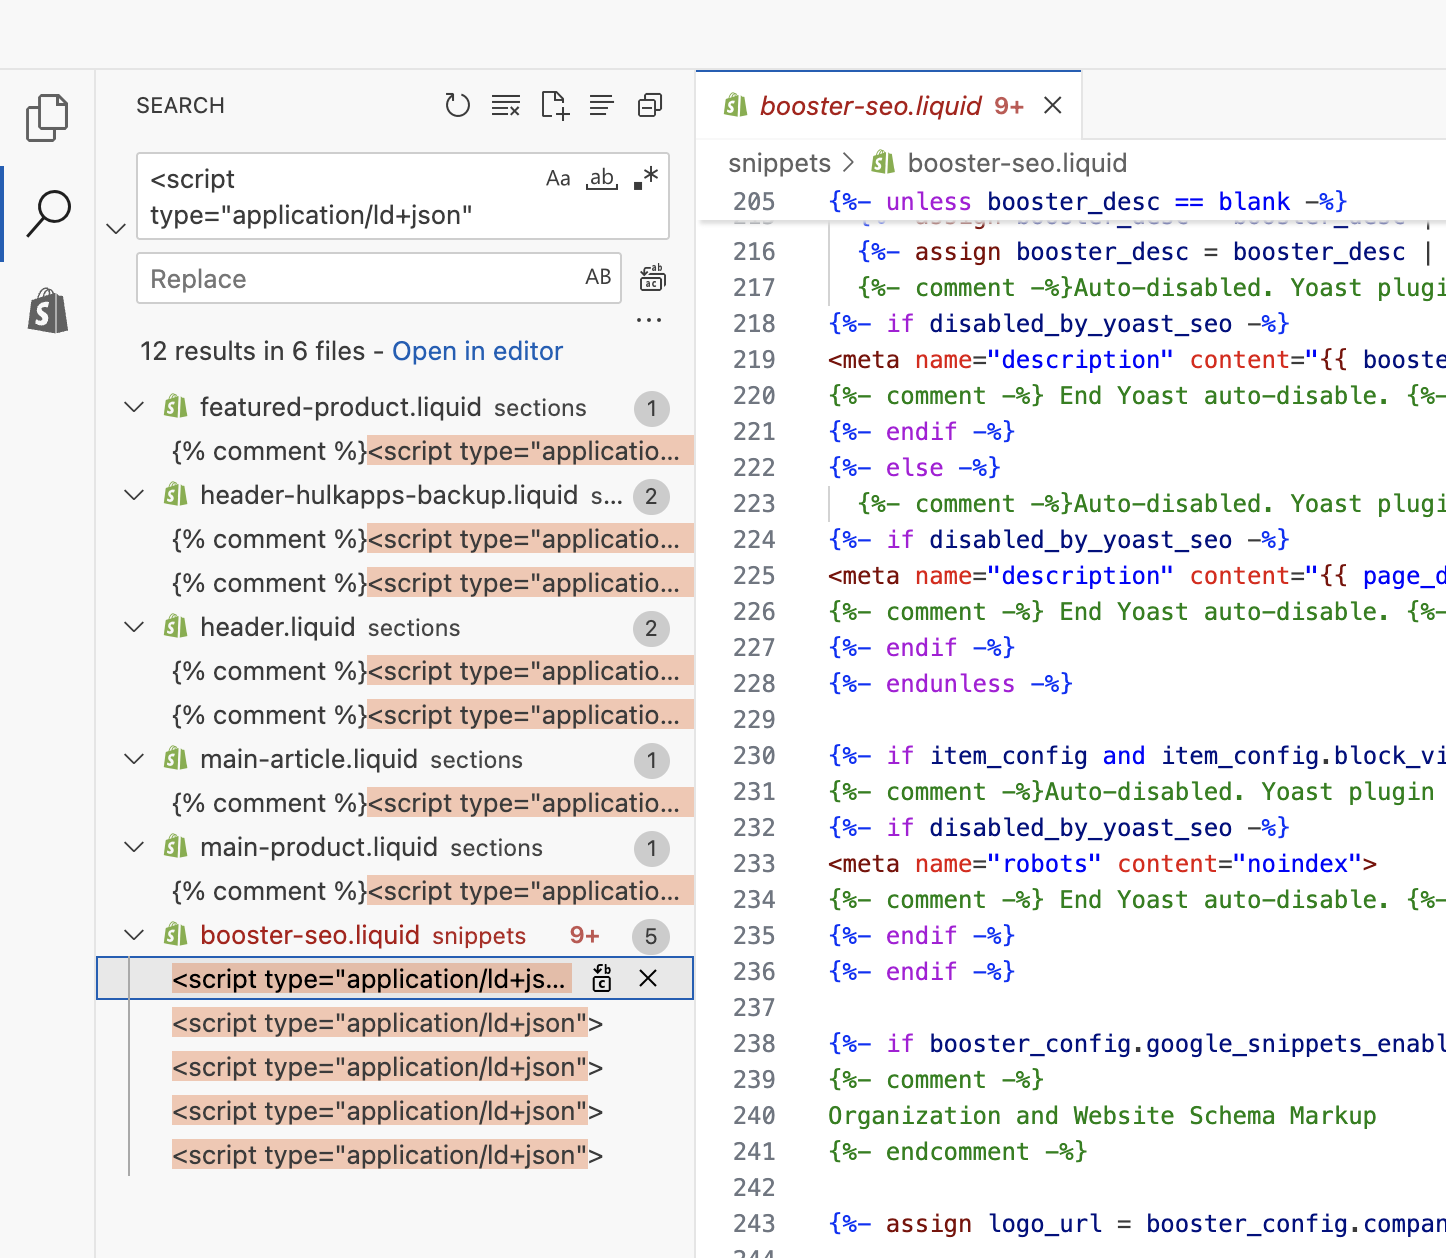Image resolution: width=1446 pixels, height=1258 pixels.
Task: Click the Replace All icon
Action: click(x=652, y=278)
